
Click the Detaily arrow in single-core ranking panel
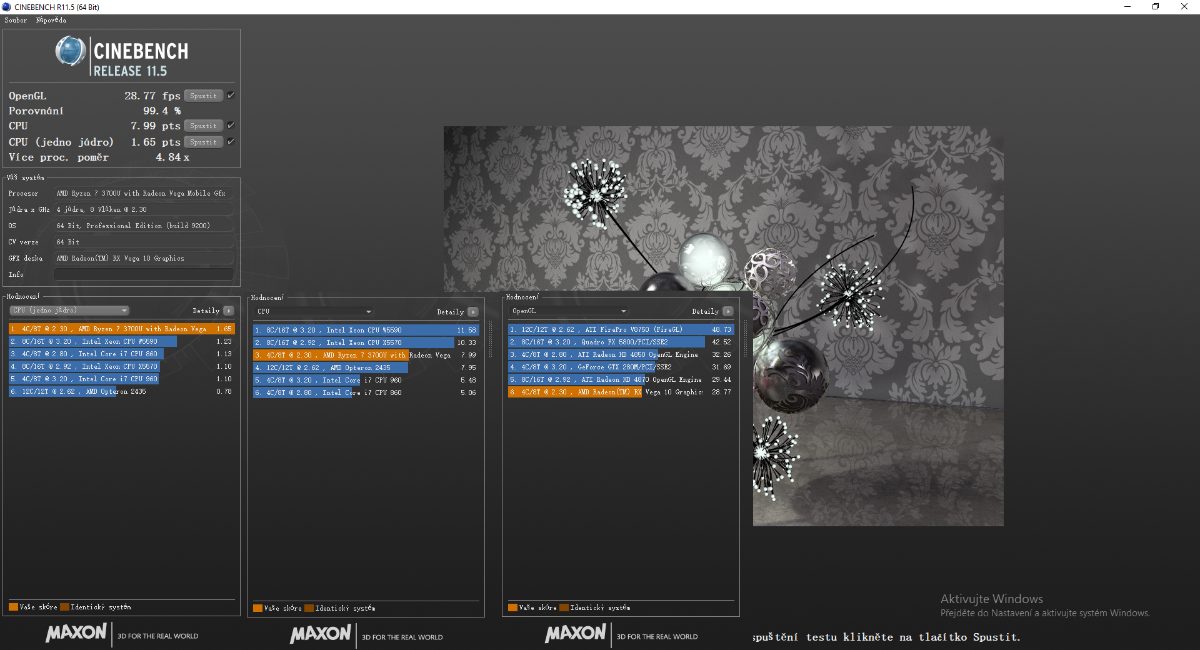click(x=229, y=311)
